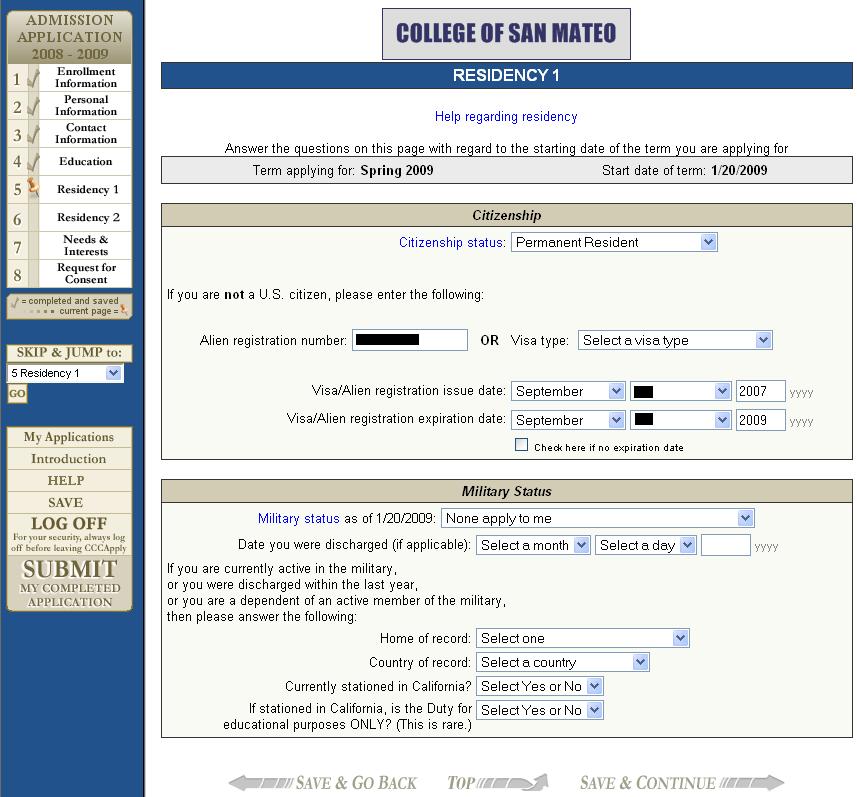Click Save & Continue arrow
This screenshot has height=797, width=857.
click(682, 782)
